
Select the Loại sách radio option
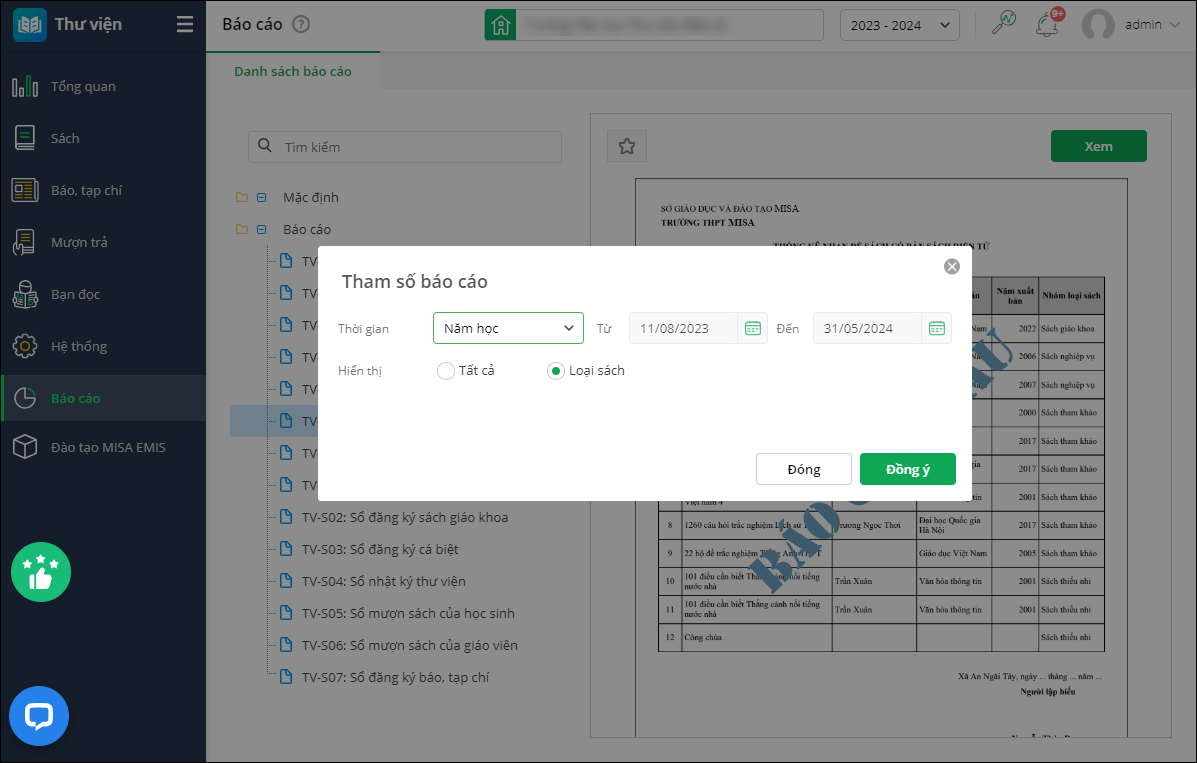click(x=556, y=371)
